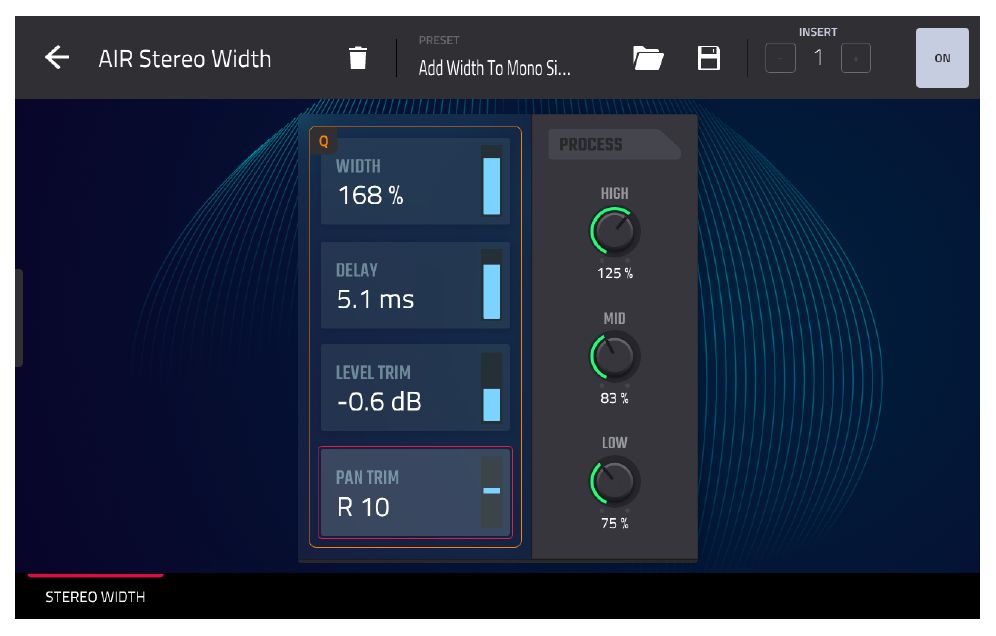Save preset with the floppy disk icon
Screen dimensions: 996x636
[708, 58]
